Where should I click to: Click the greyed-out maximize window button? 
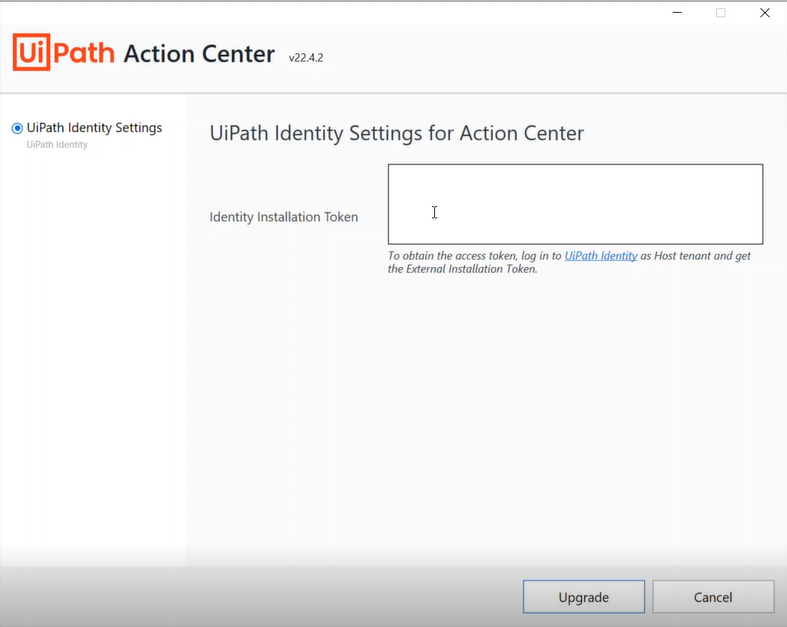tap(720, 13)
